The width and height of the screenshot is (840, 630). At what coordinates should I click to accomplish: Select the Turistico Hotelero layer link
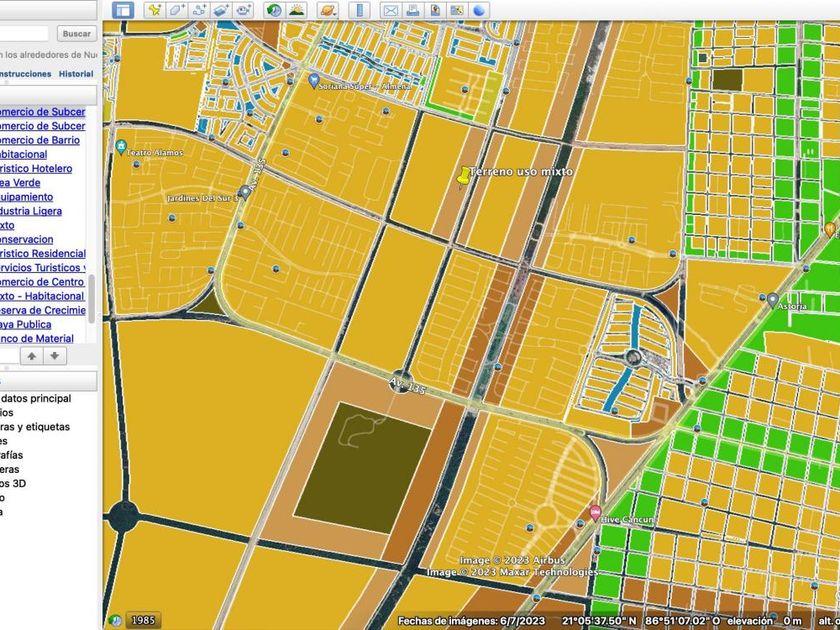(36, 169)
